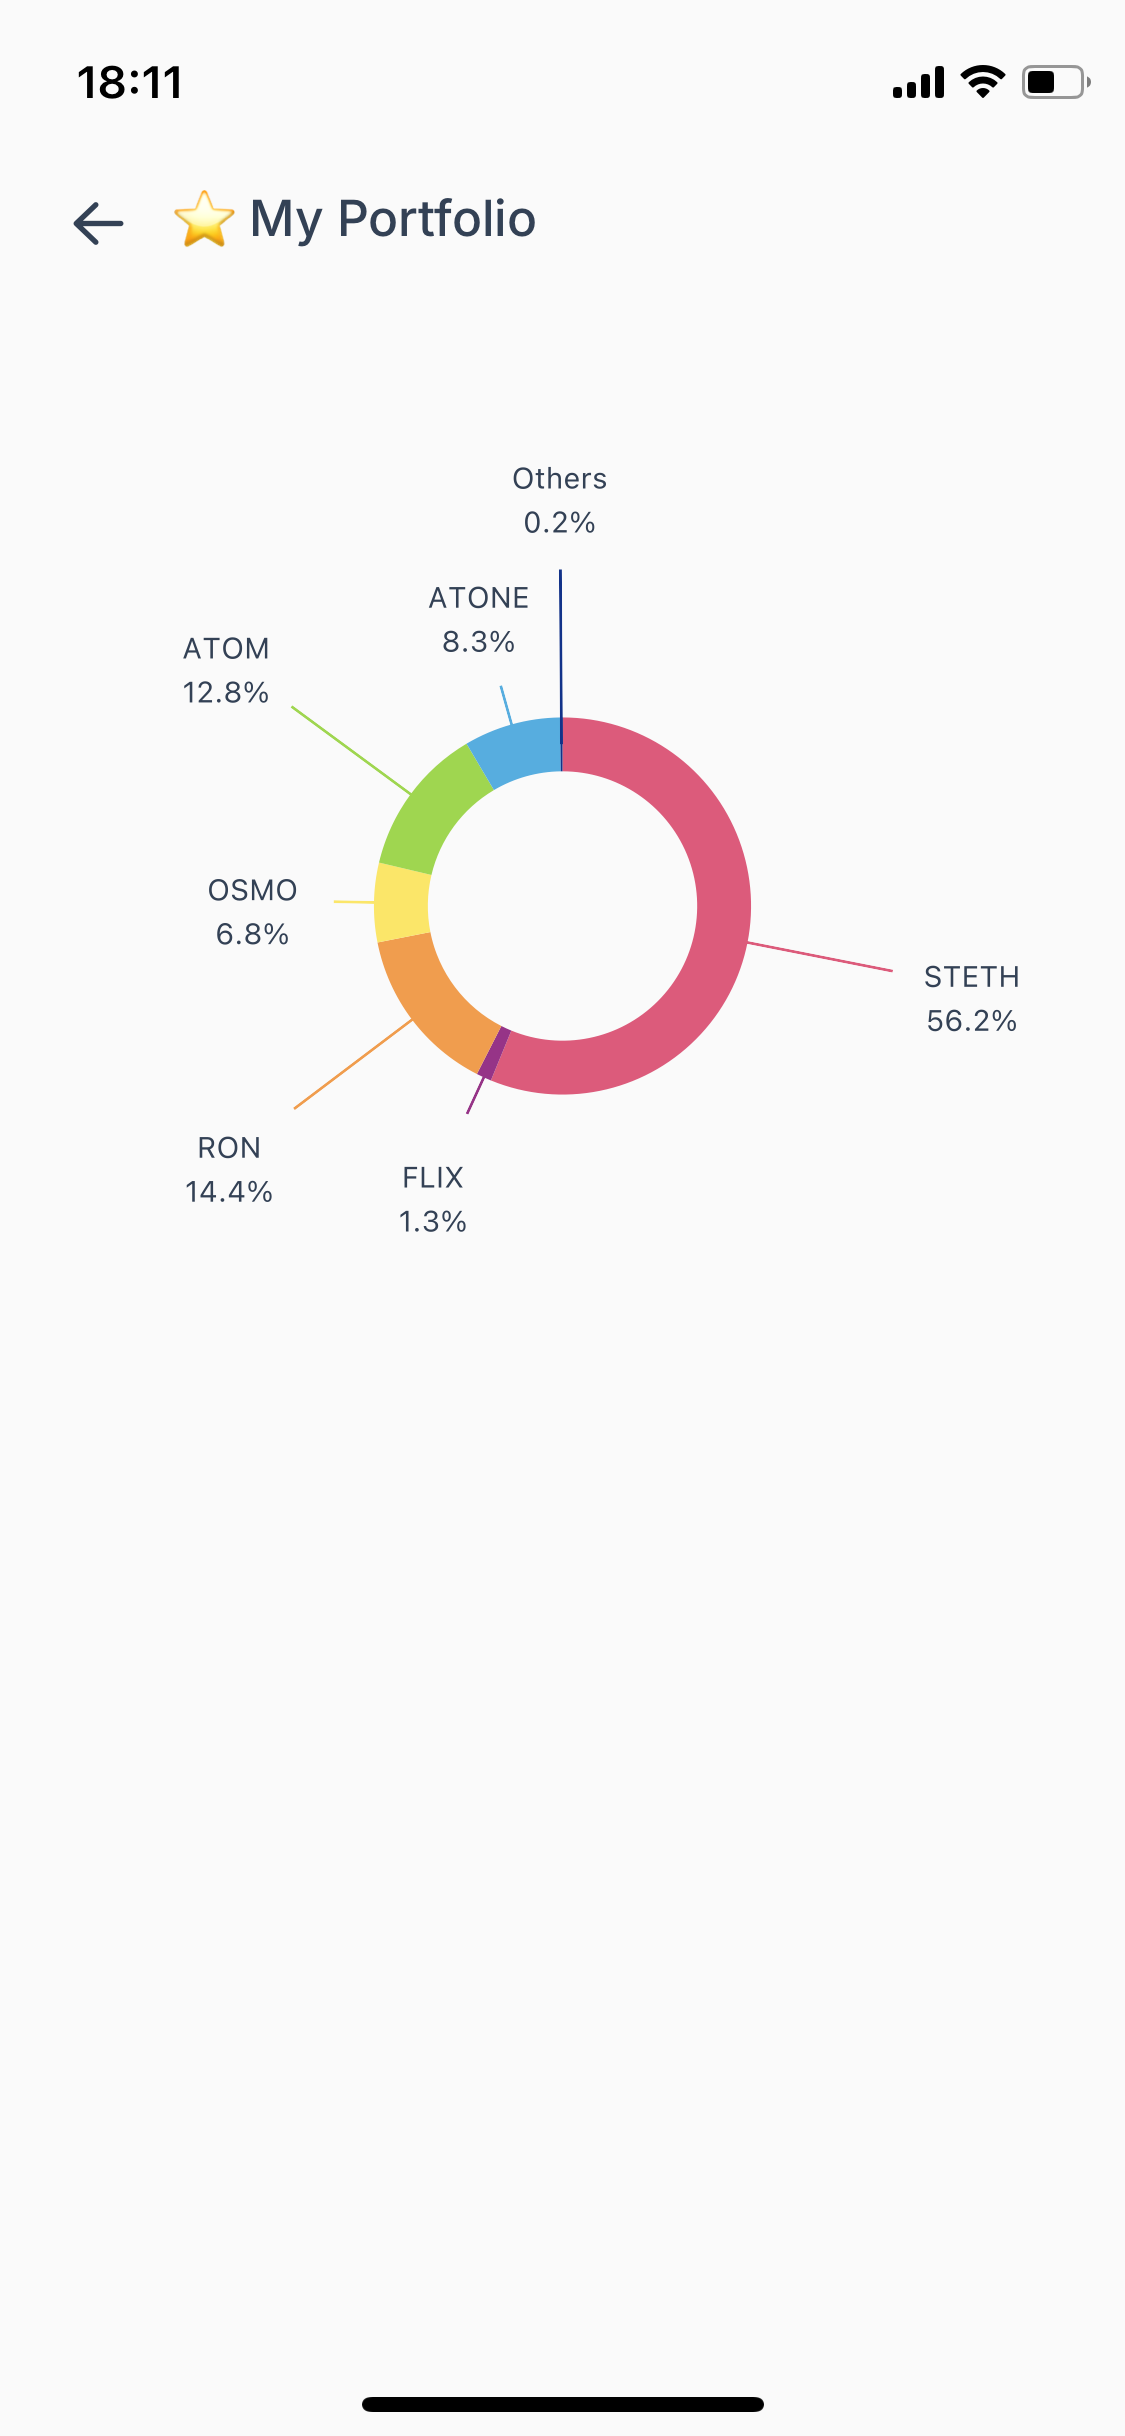Viewport: 1125px width, 2436px height.
Task: Tap the ATONE 8.3% label
Action: click(479, 619)
